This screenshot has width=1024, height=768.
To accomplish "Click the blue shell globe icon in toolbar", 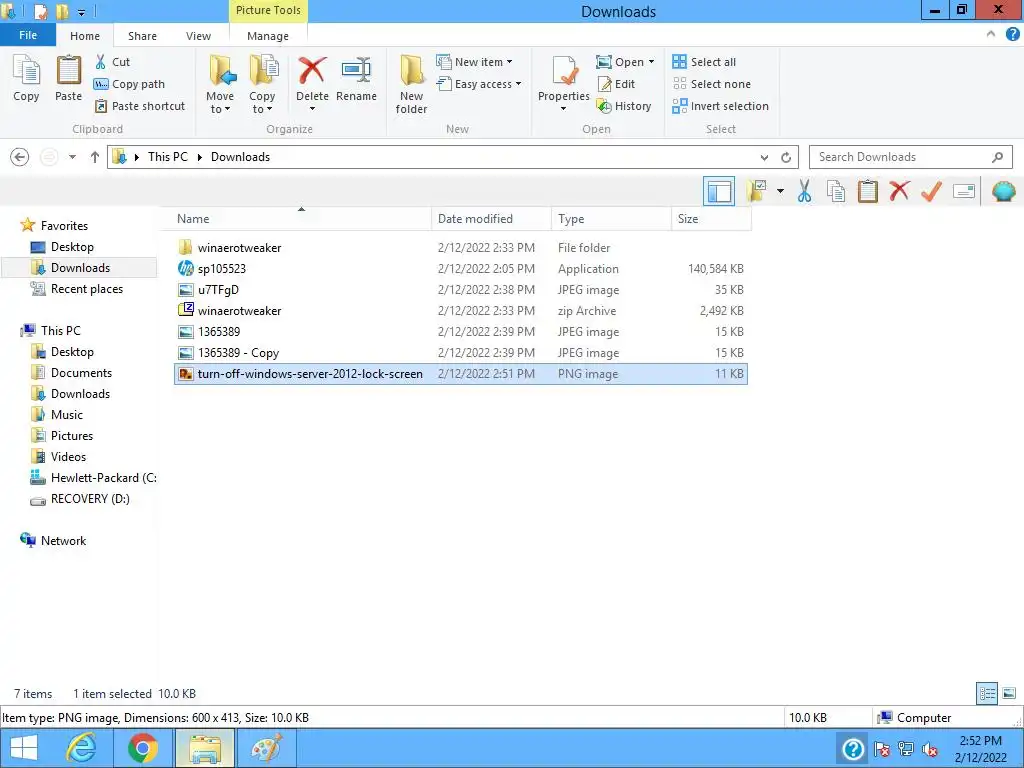I will click(1003, 191).
